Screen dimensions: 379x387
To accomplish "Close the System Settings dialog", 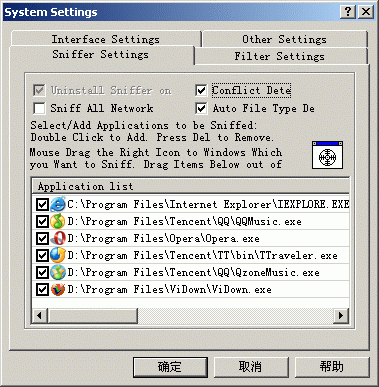I will (x=366, y=12).
